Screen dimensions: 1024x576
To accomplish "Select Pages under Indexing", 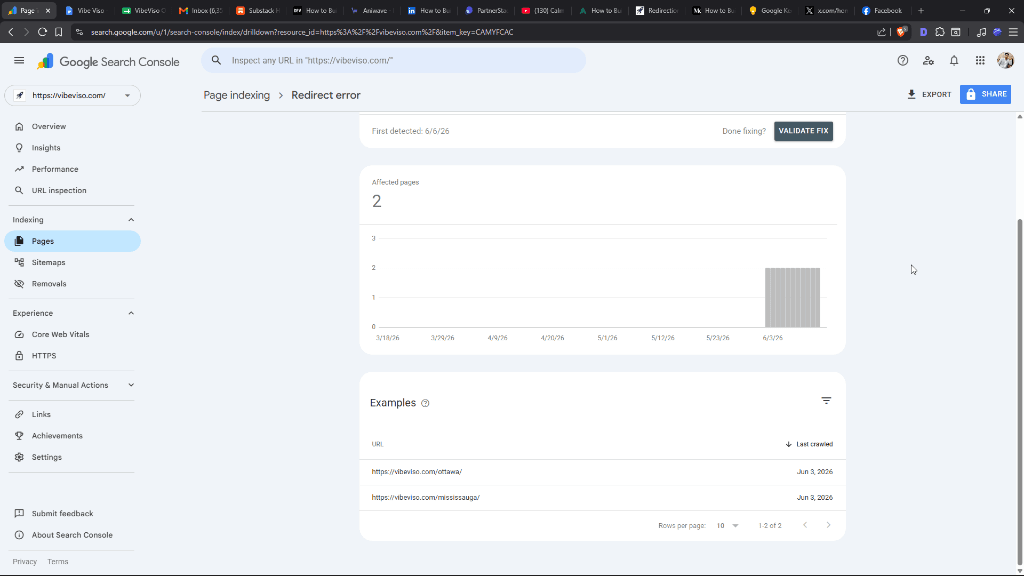I will [x=72, y=241].
